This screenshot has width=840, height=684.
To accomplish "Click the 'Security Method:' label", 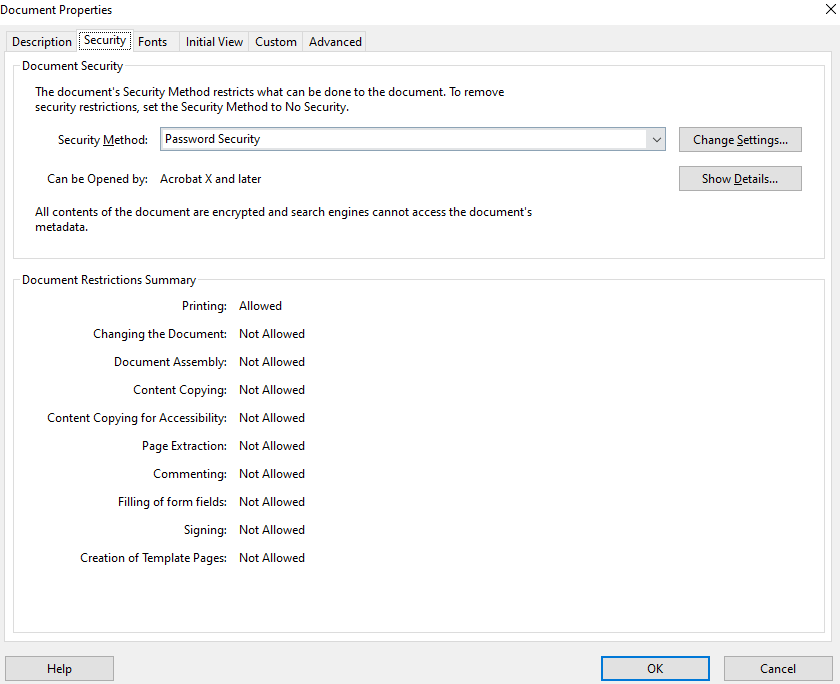I will click(103, 140).
